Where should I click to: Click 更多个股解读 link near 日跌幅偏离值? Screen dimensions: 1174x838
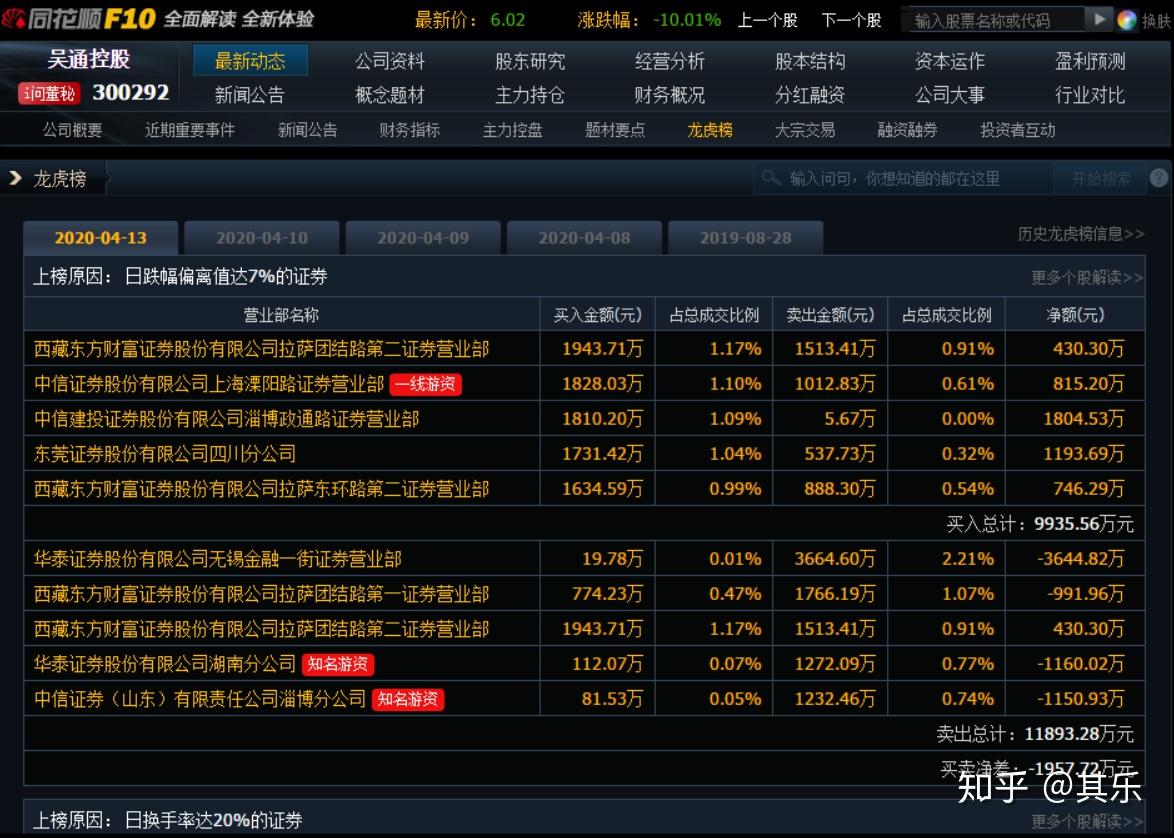1087,278
